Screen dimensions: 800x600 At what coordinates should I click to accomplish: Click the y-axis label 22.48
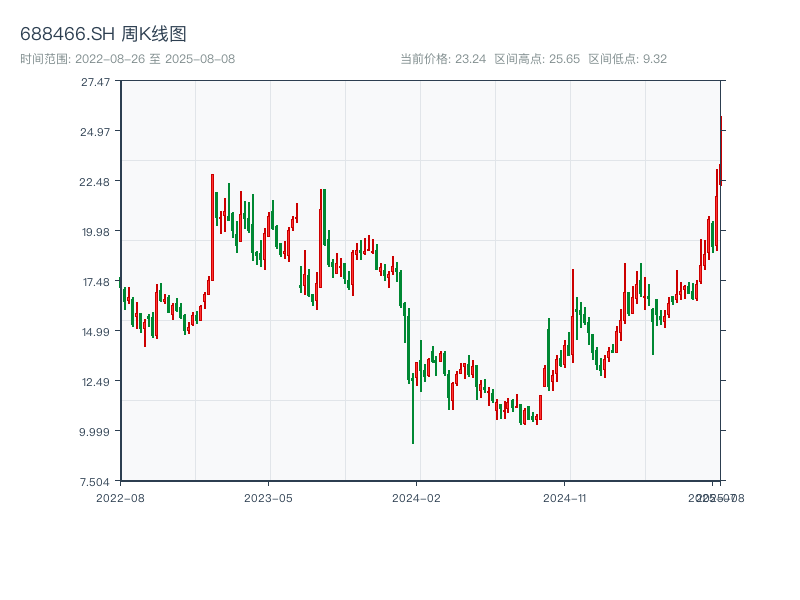95,182
